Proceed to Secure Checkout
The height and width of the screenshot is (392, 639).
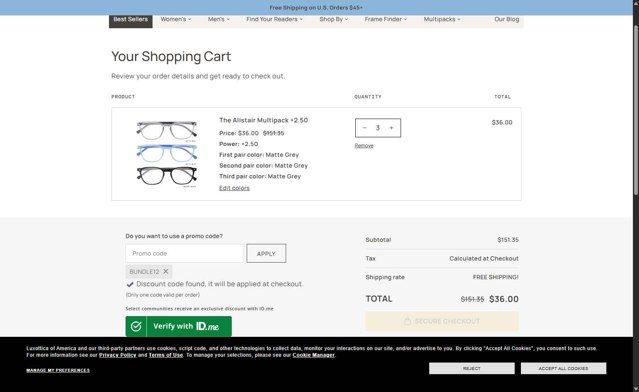[x=442, y=321]
